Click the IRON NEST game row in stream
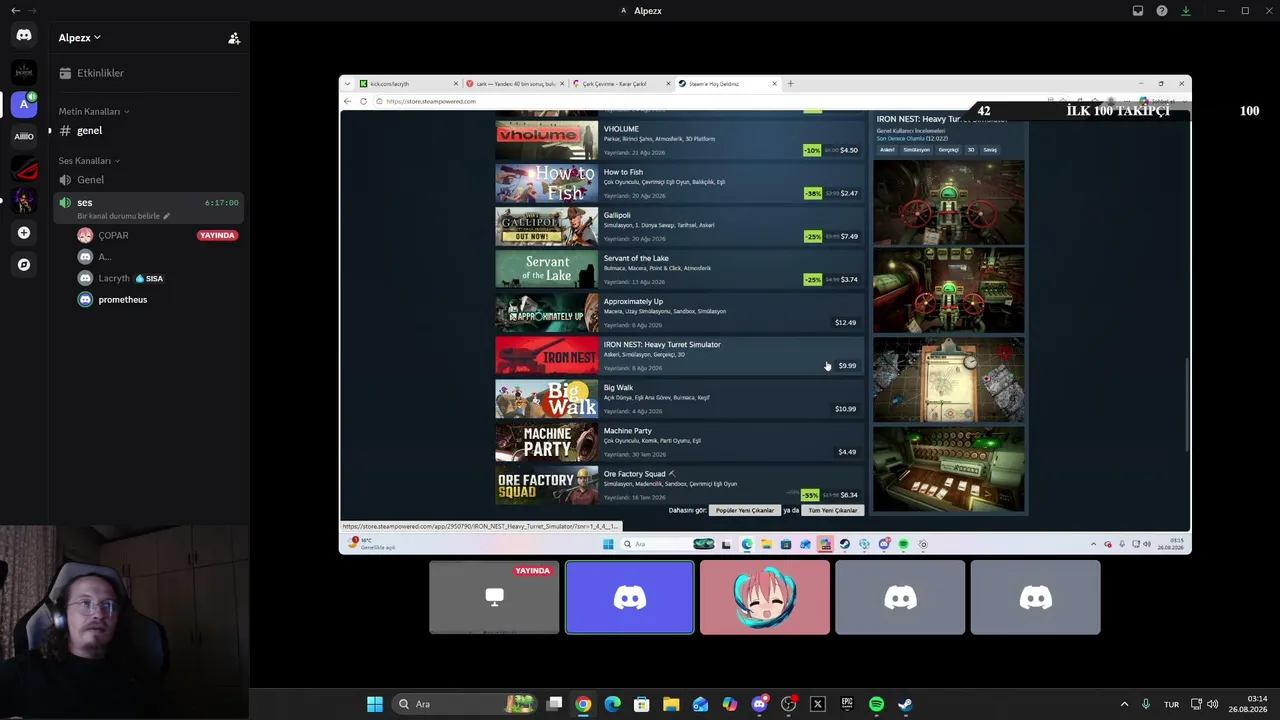The image size is (1280, 720). tap(679, 355)
